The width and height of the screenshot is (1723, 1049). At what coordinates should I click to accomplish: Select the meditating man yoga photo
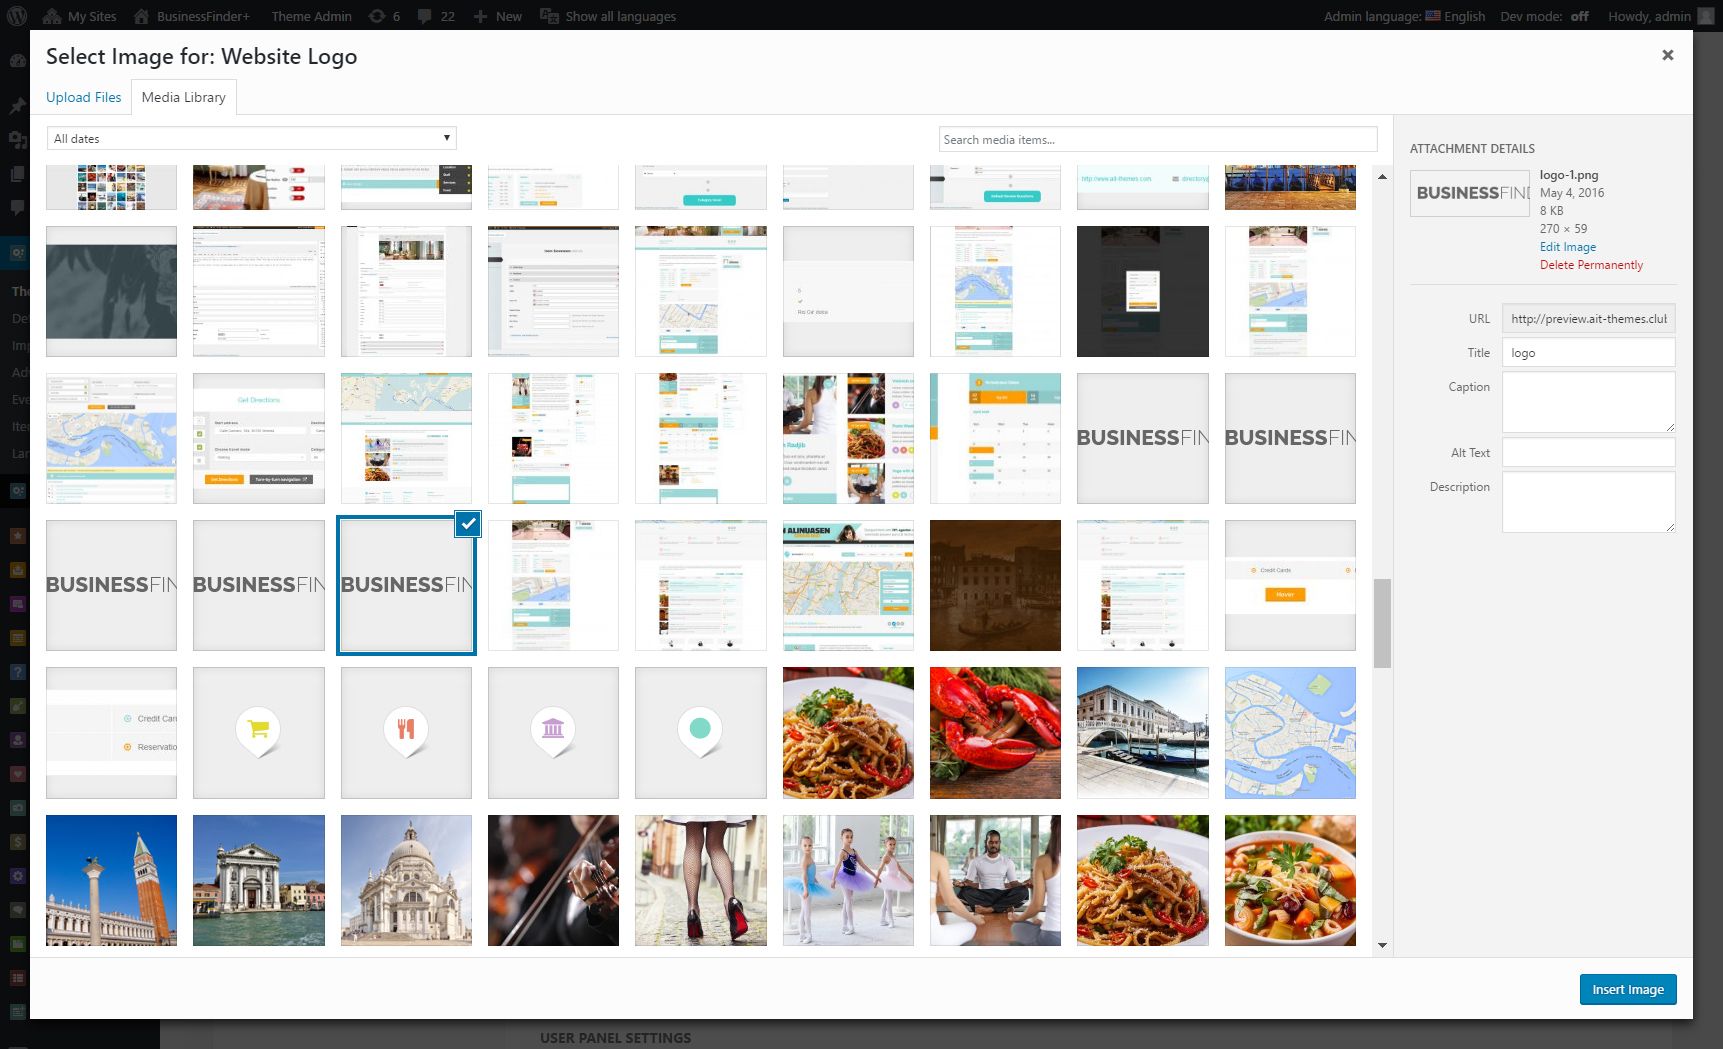click(995, 880)
